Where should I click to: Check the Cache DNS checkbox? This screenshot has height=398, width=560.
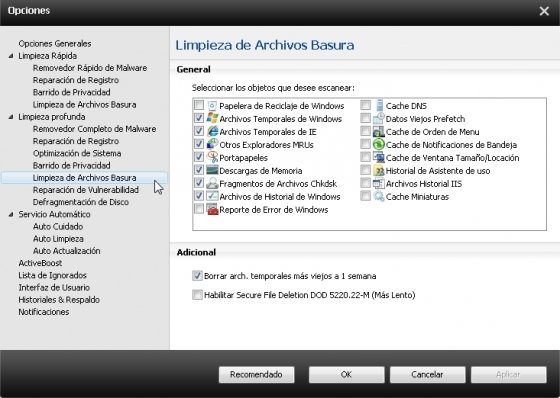365,105
